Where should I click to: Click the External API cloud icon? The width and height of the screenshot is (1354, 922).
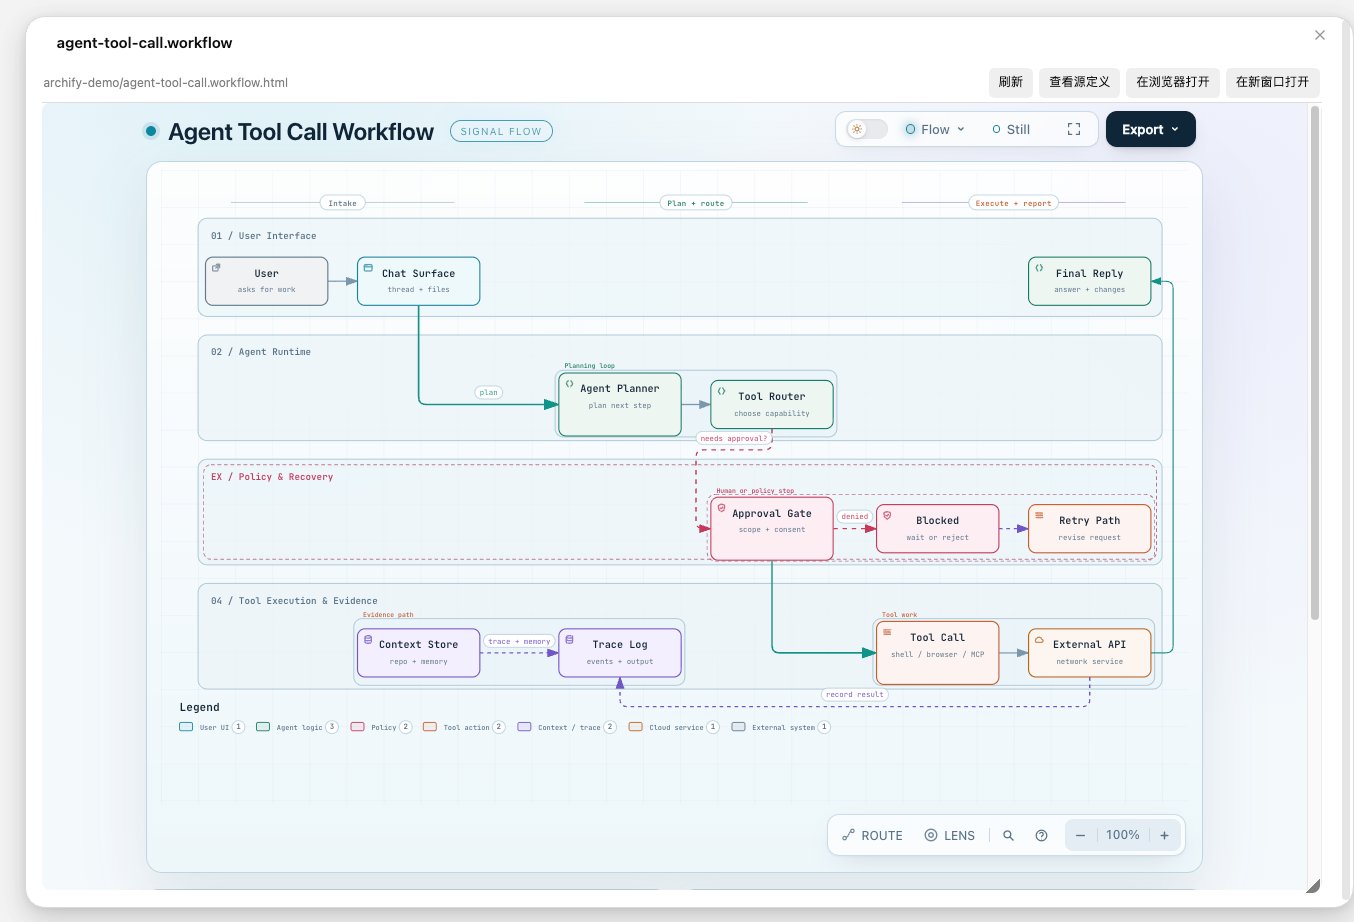[1039, 640]
